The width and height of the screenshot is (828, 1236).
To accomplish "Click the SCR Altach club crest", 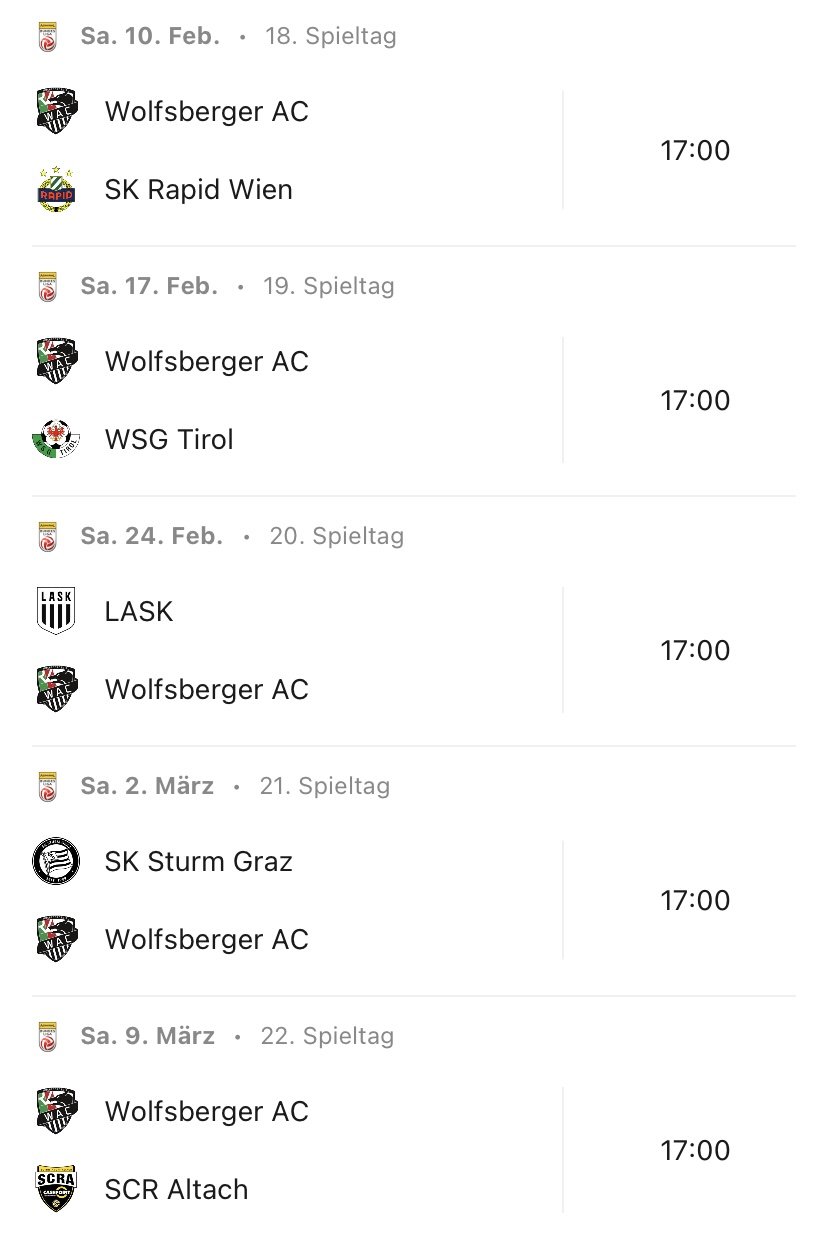I will coord(56,1189).
